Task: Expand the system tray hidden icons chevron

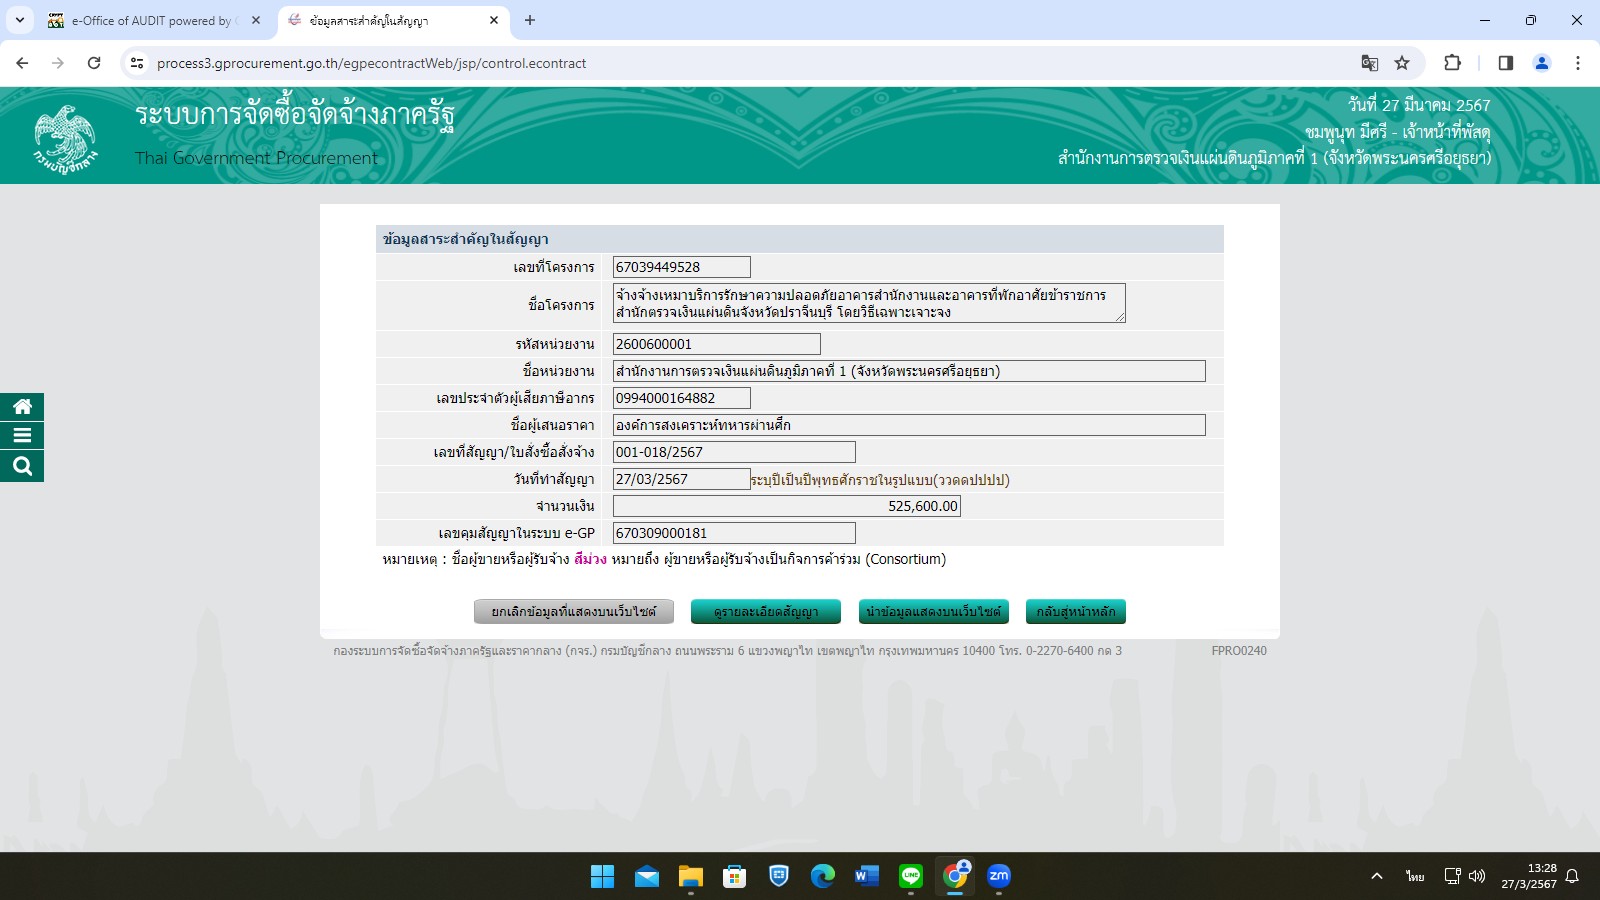Action: (1376, 876)
